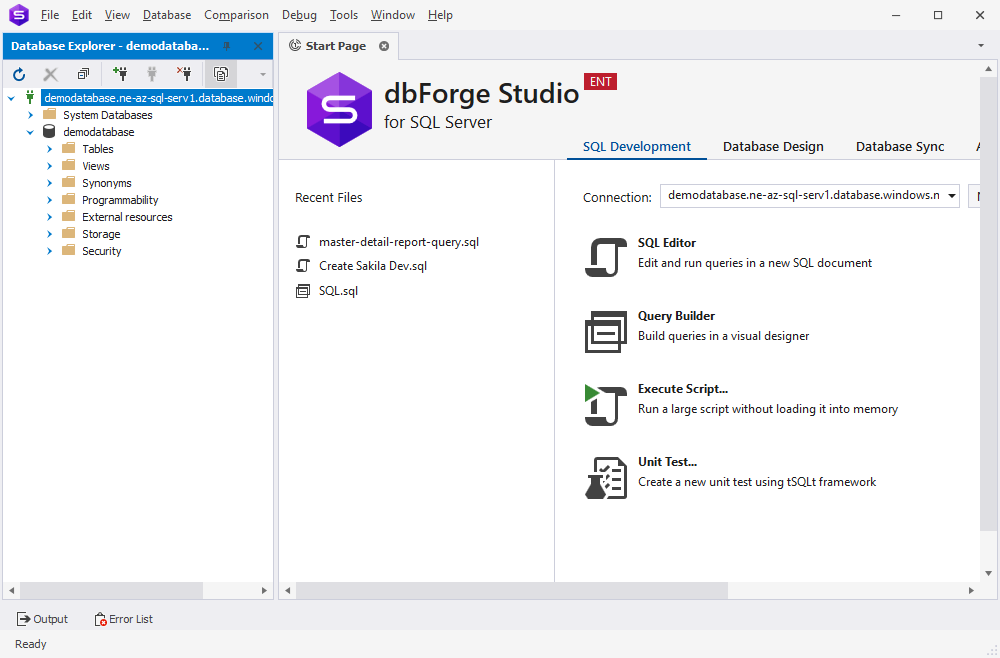Collapse the server connection node
The width and height of the screenshot is (1000, 658).
click(x=11, y=98)
